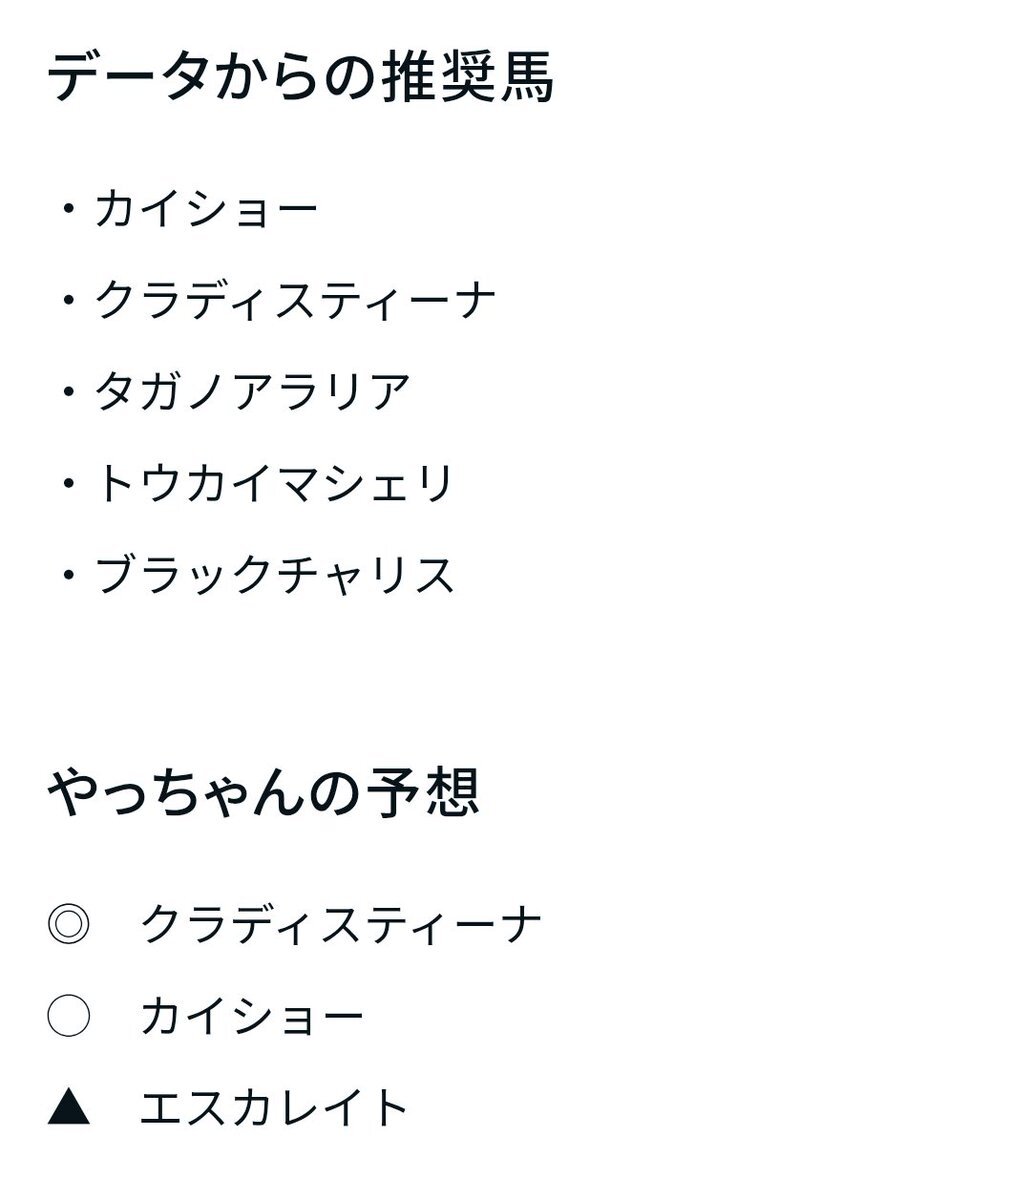
Task: Click the bullet dot before タガノアラリア
Action: (68, 392)
